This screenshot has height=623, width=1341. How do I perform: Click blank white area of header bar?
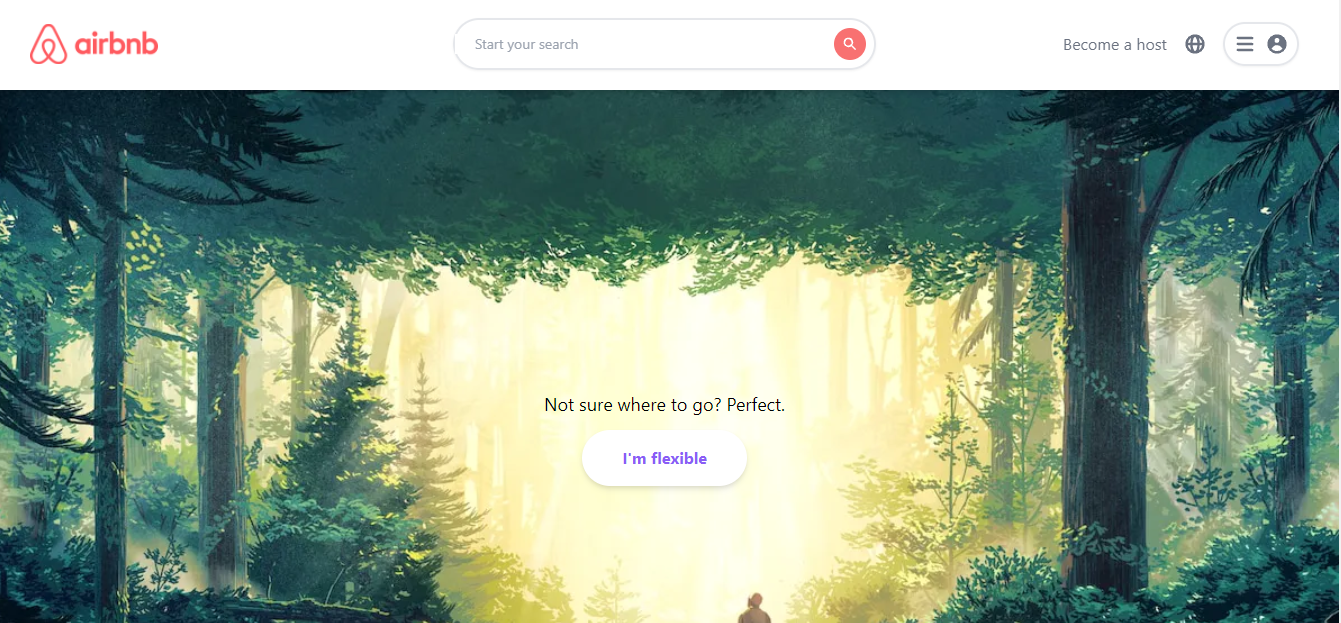tap(300, 45)
